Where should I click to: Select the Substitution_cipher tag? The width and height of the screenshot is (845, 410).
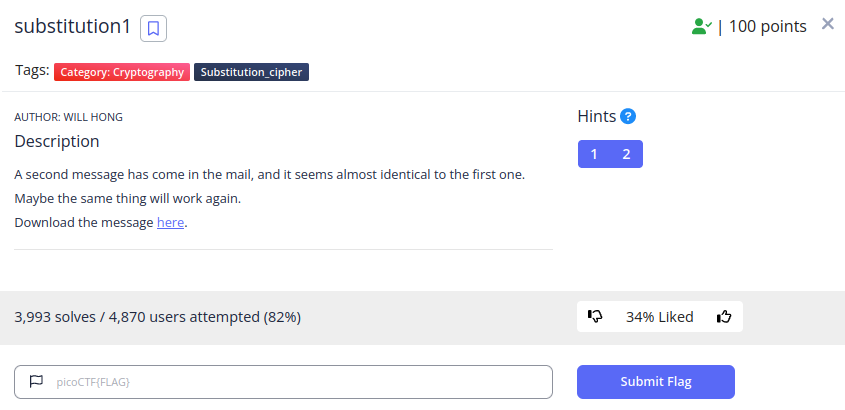[251, 72]
